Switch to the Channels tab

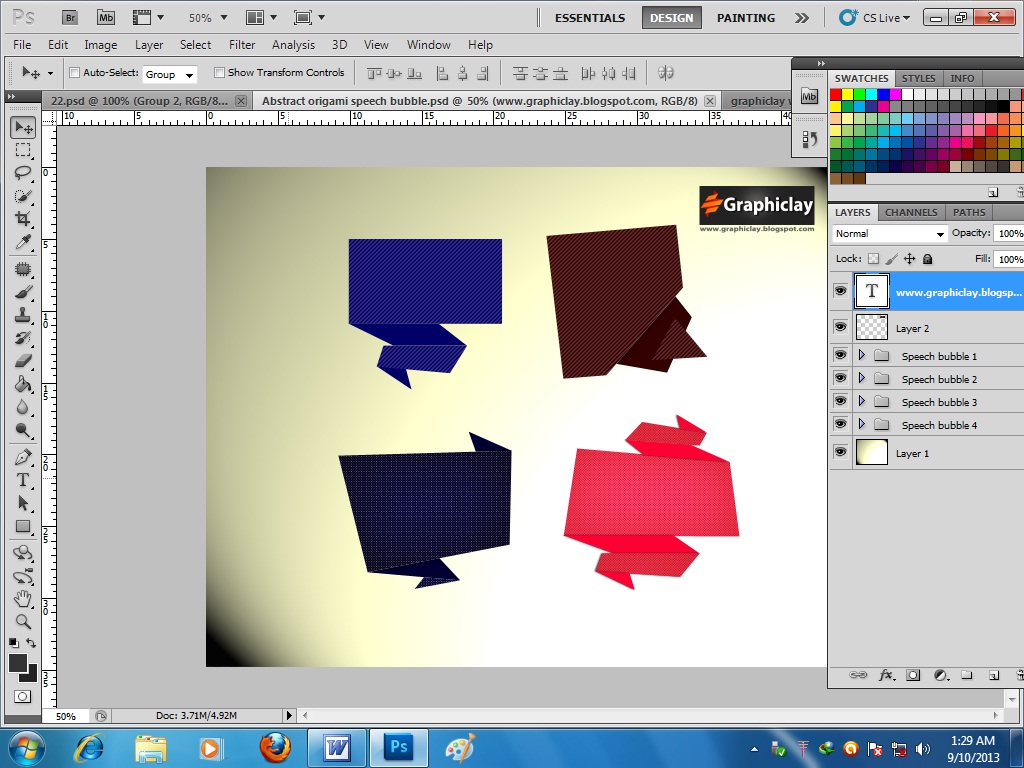pyautogui.click(x=911, y=212)
